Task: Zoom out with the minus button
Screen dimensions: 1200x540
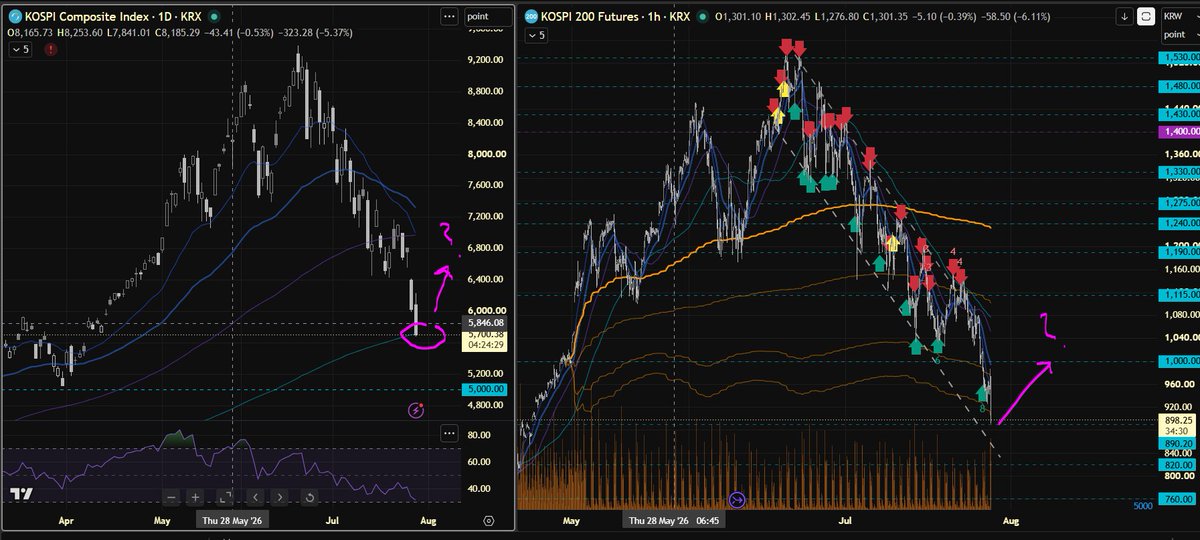Action: click(172, 497)
